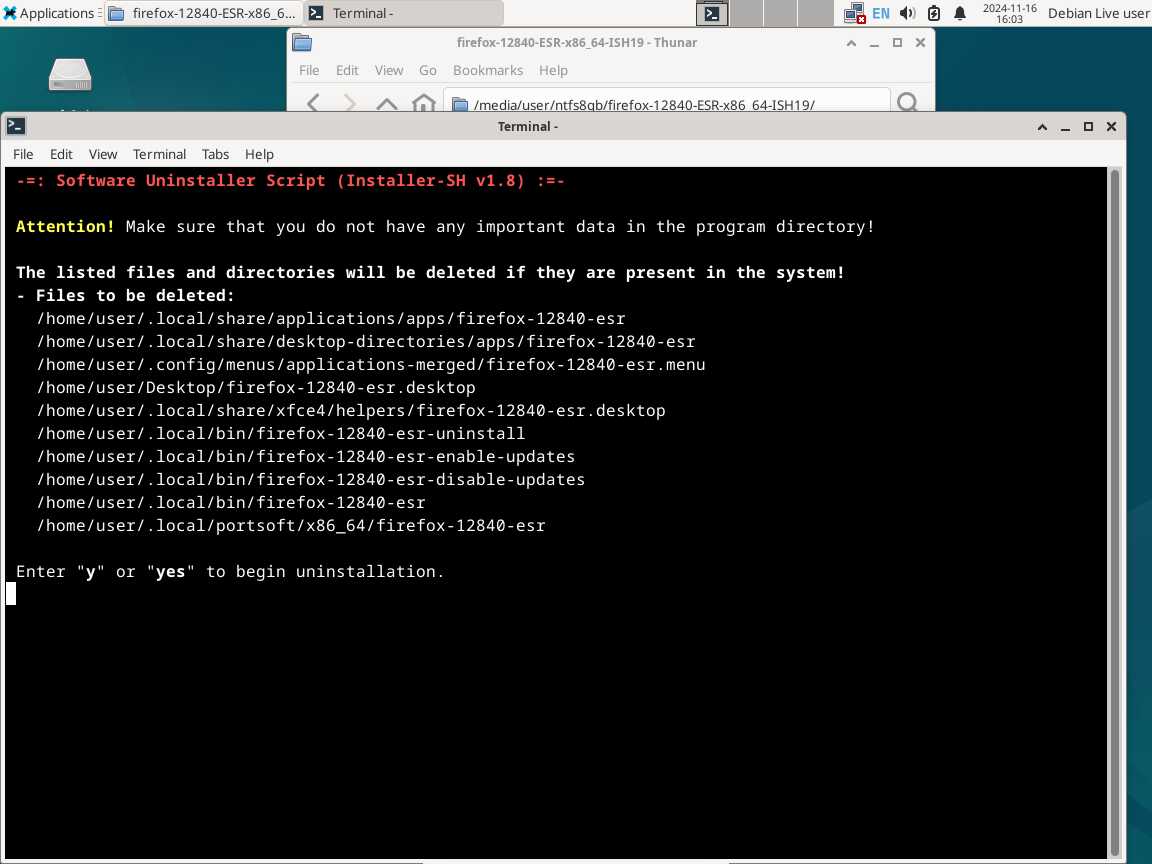1152x864 pixels.
Task: Click the terminal icon in workspace switcher
Action: pyautogui.click(x=712, y=13)
